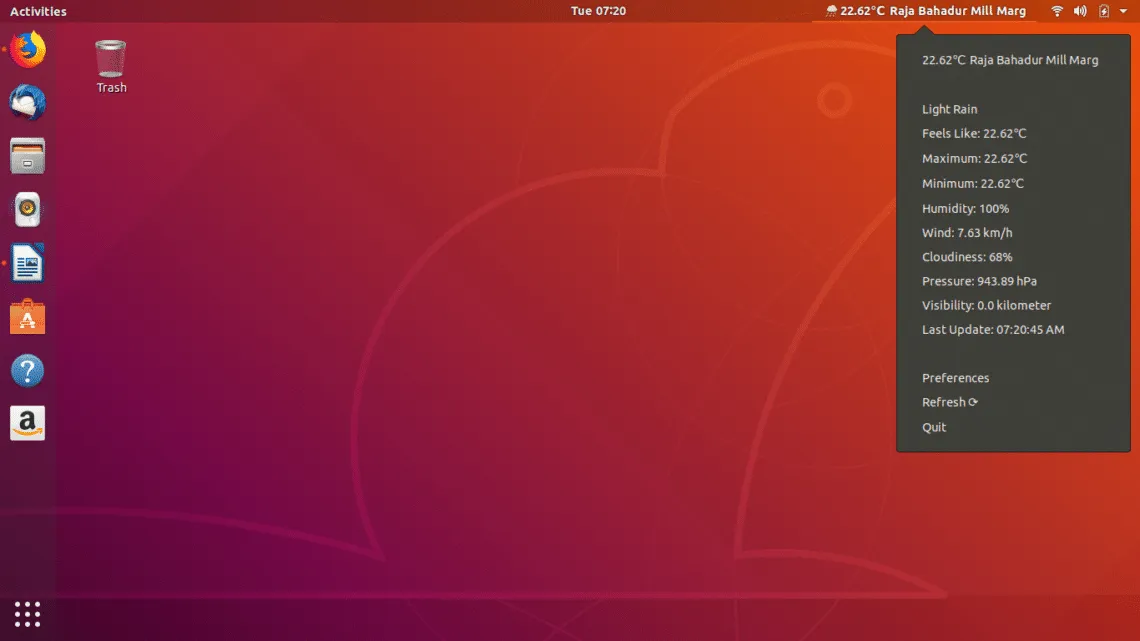Launch Thunderbird mail client
Image resolution: width=1140 pixels, height=641 pixels.
pos(28,103)
